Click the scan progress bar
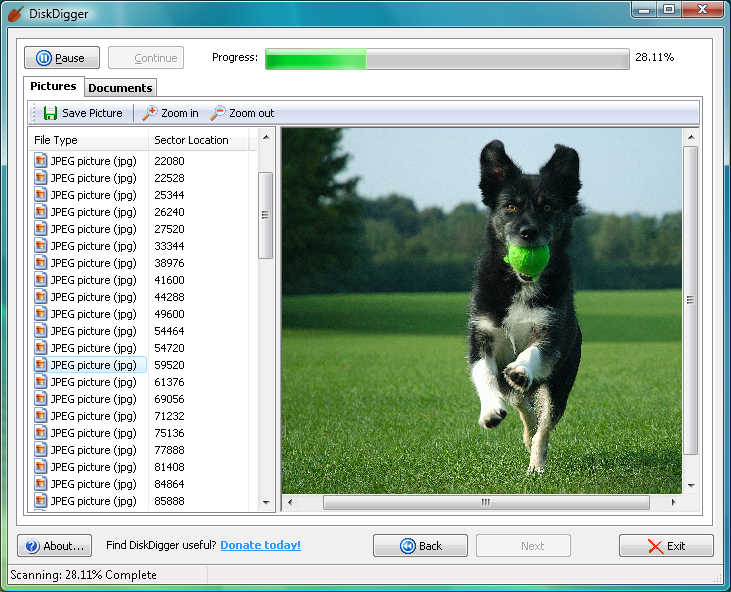 (x=447, y=59)
